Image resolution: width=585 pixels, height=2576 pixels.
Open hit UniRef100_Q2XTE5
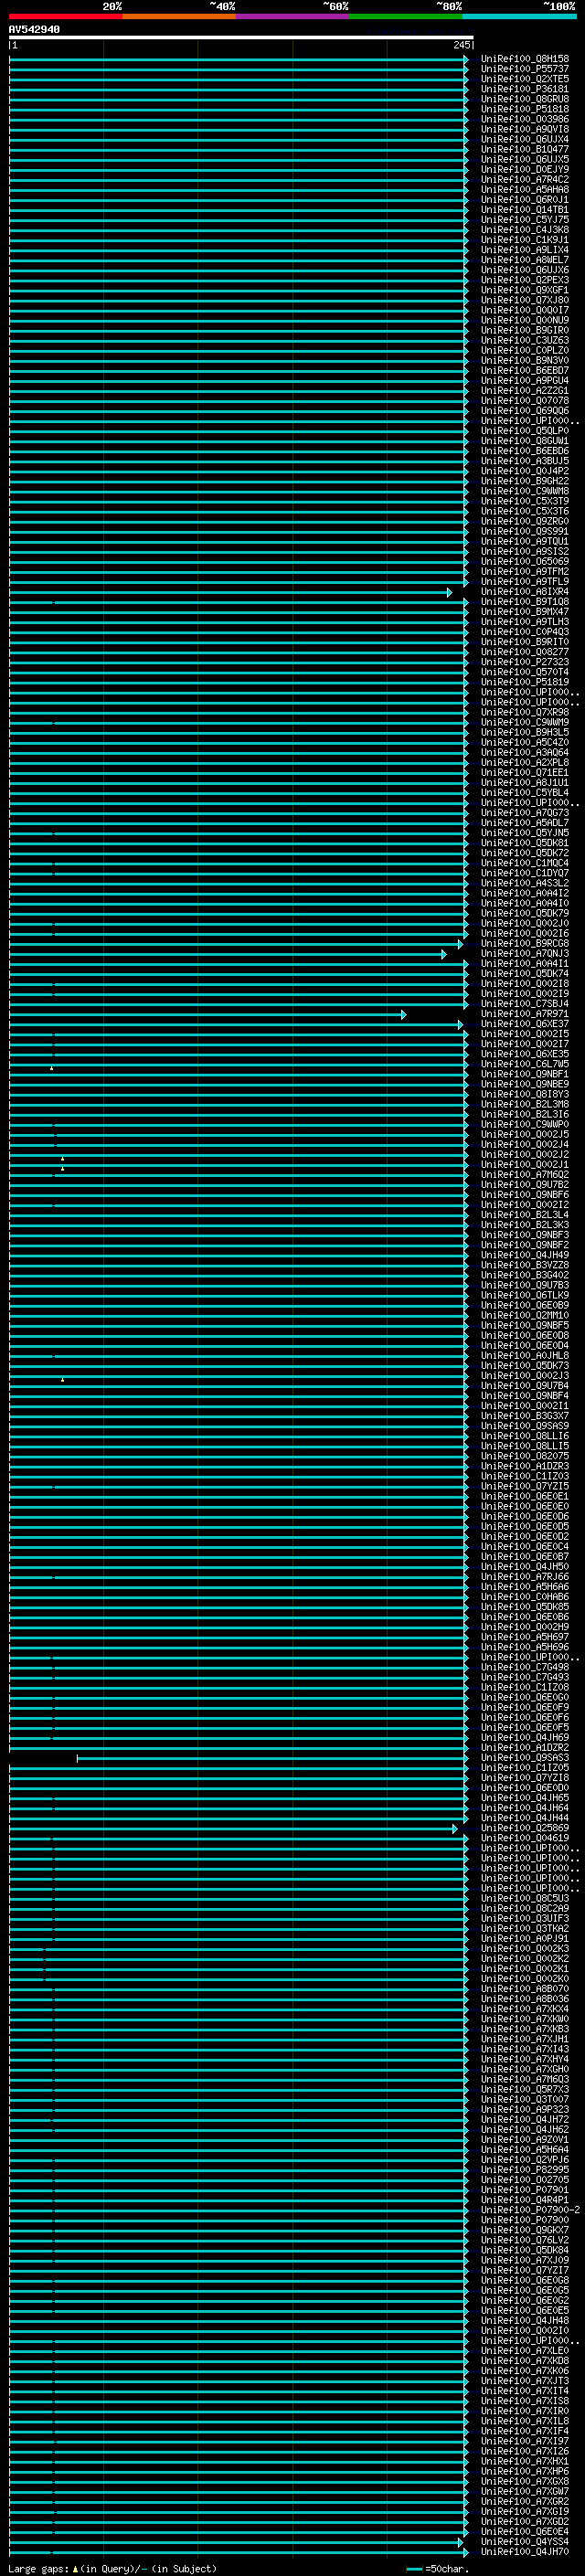[x=525, y=79]
